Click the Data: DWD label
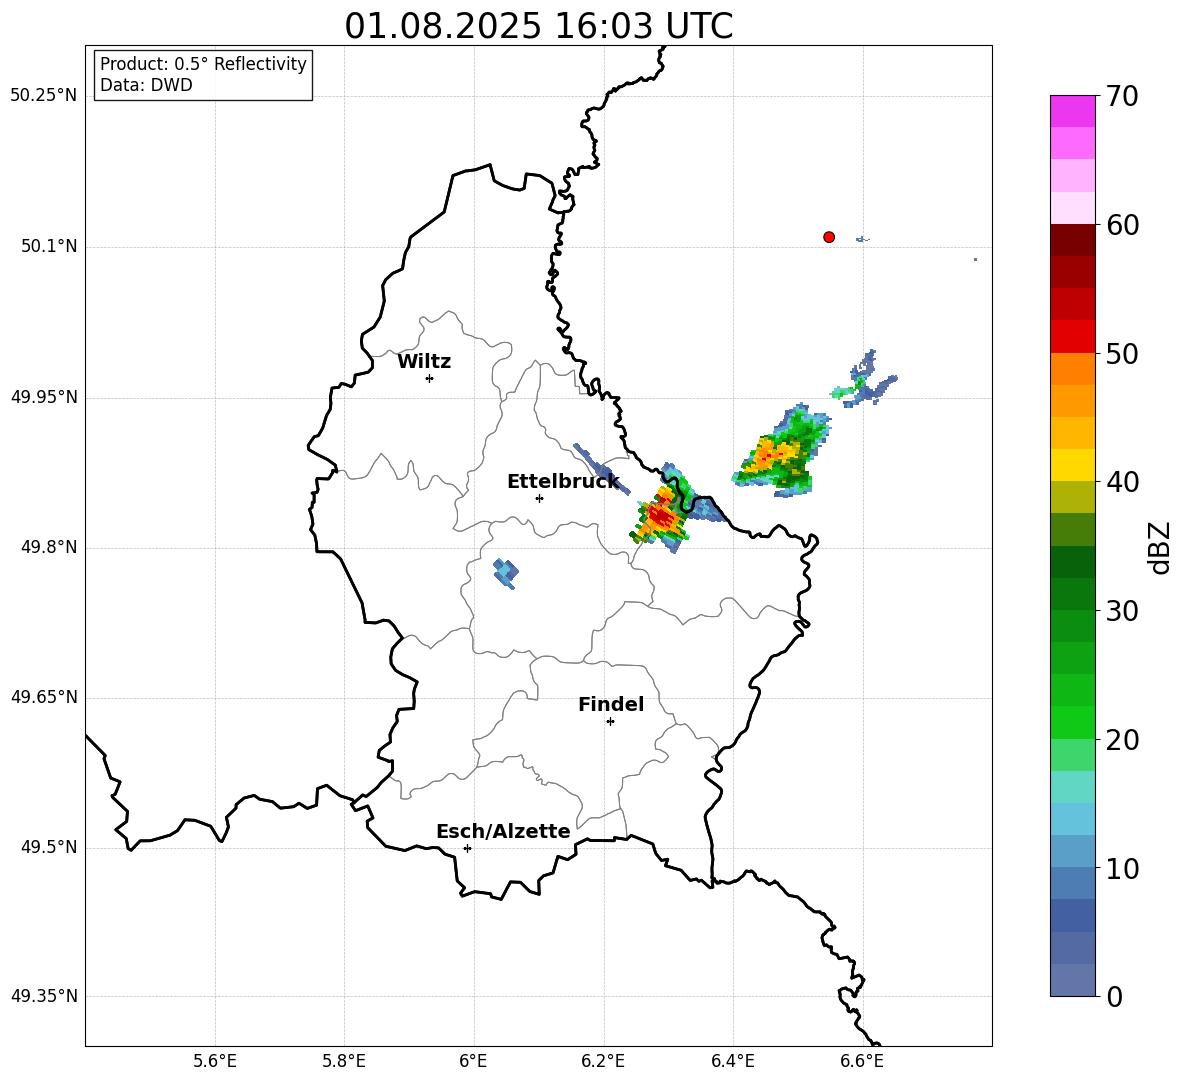The height and width of the screenshot is (1081, 1184). [146, 85]
